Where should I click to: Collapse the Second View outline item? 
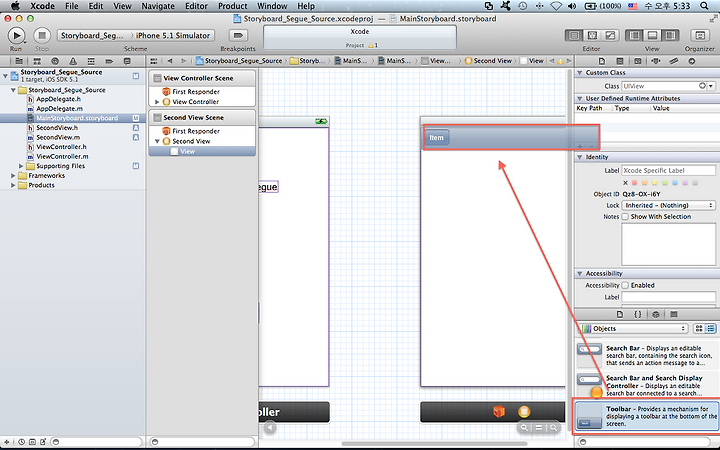[157, 141]
